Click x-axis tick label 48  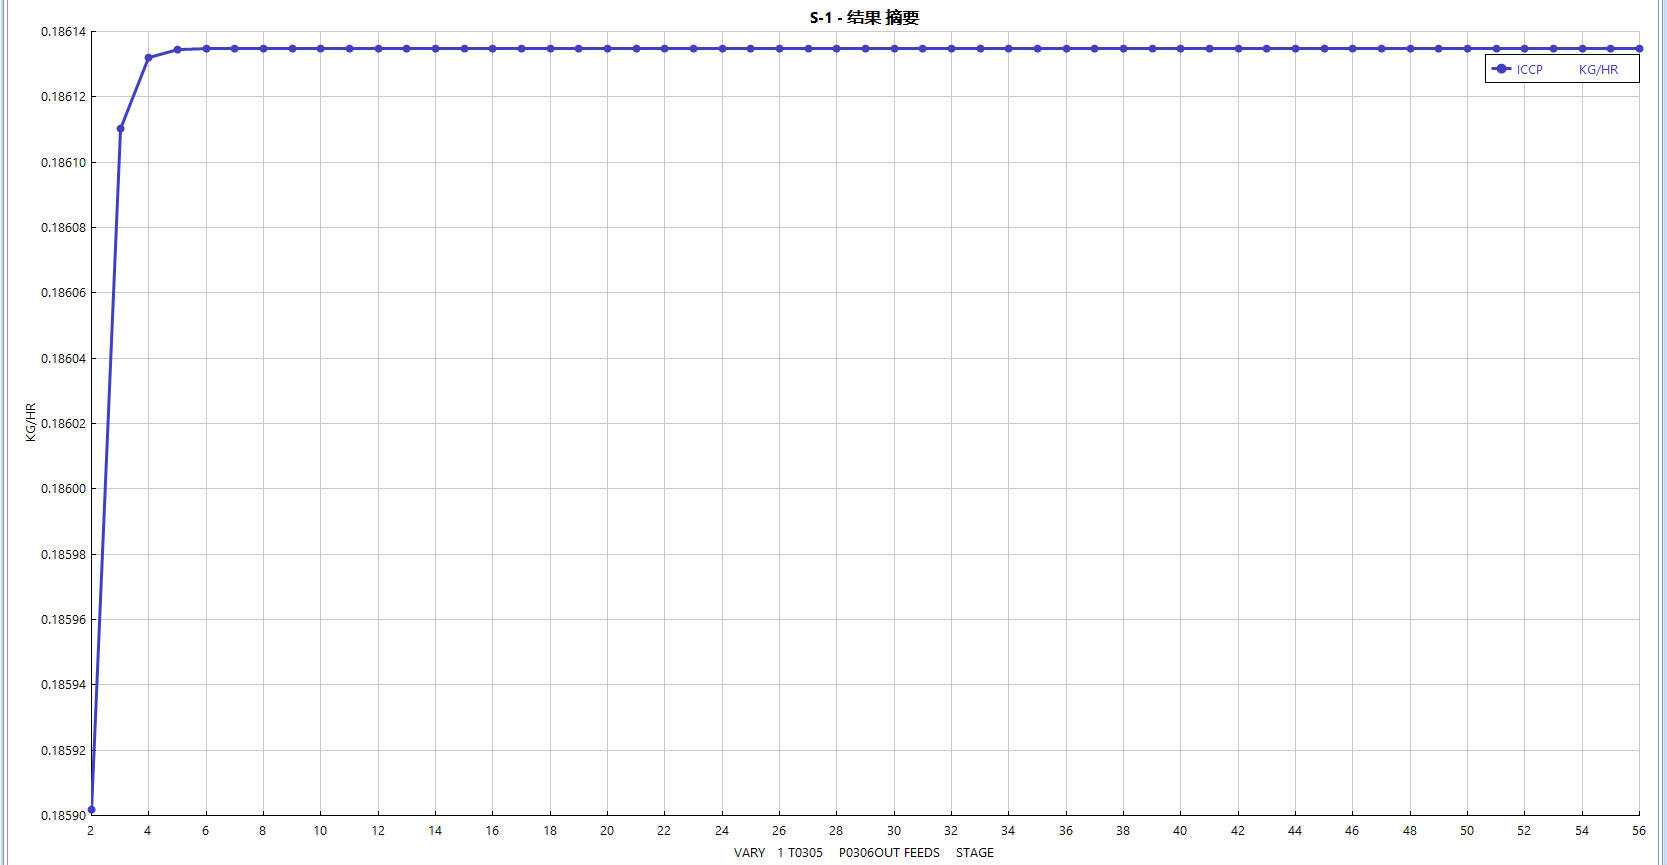(1410, 831)
